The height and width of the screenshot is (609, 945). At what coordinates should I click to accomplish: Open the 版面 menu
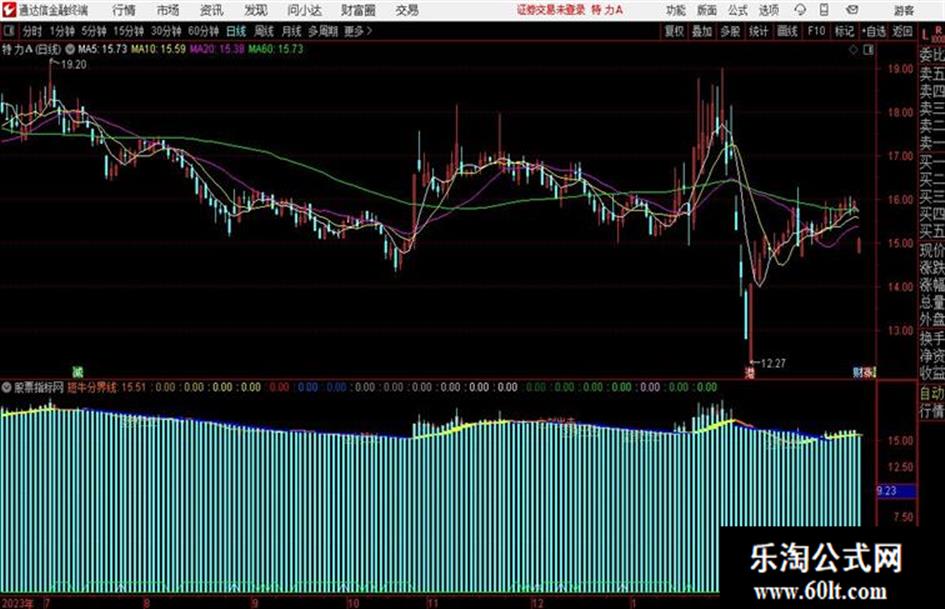(707, 10)
